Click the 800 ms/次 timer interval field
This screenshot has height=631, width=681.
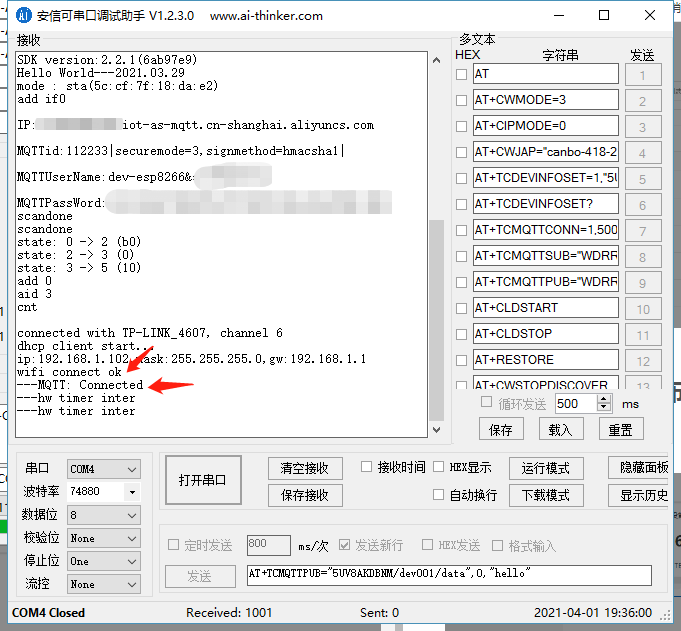coord(268,545)
